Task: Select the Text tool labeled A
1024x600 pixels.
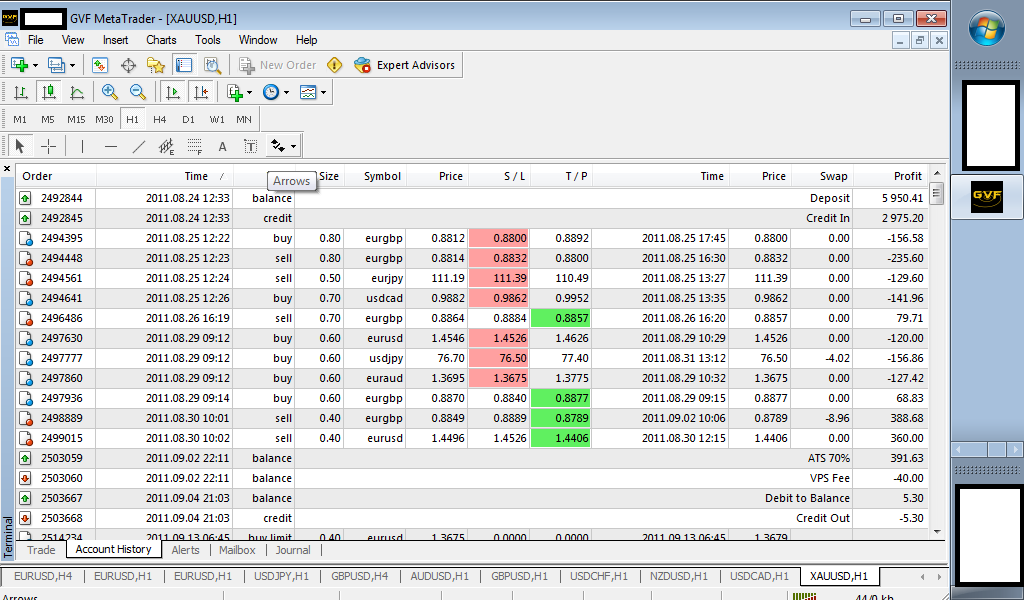Action: click(223, 146)
